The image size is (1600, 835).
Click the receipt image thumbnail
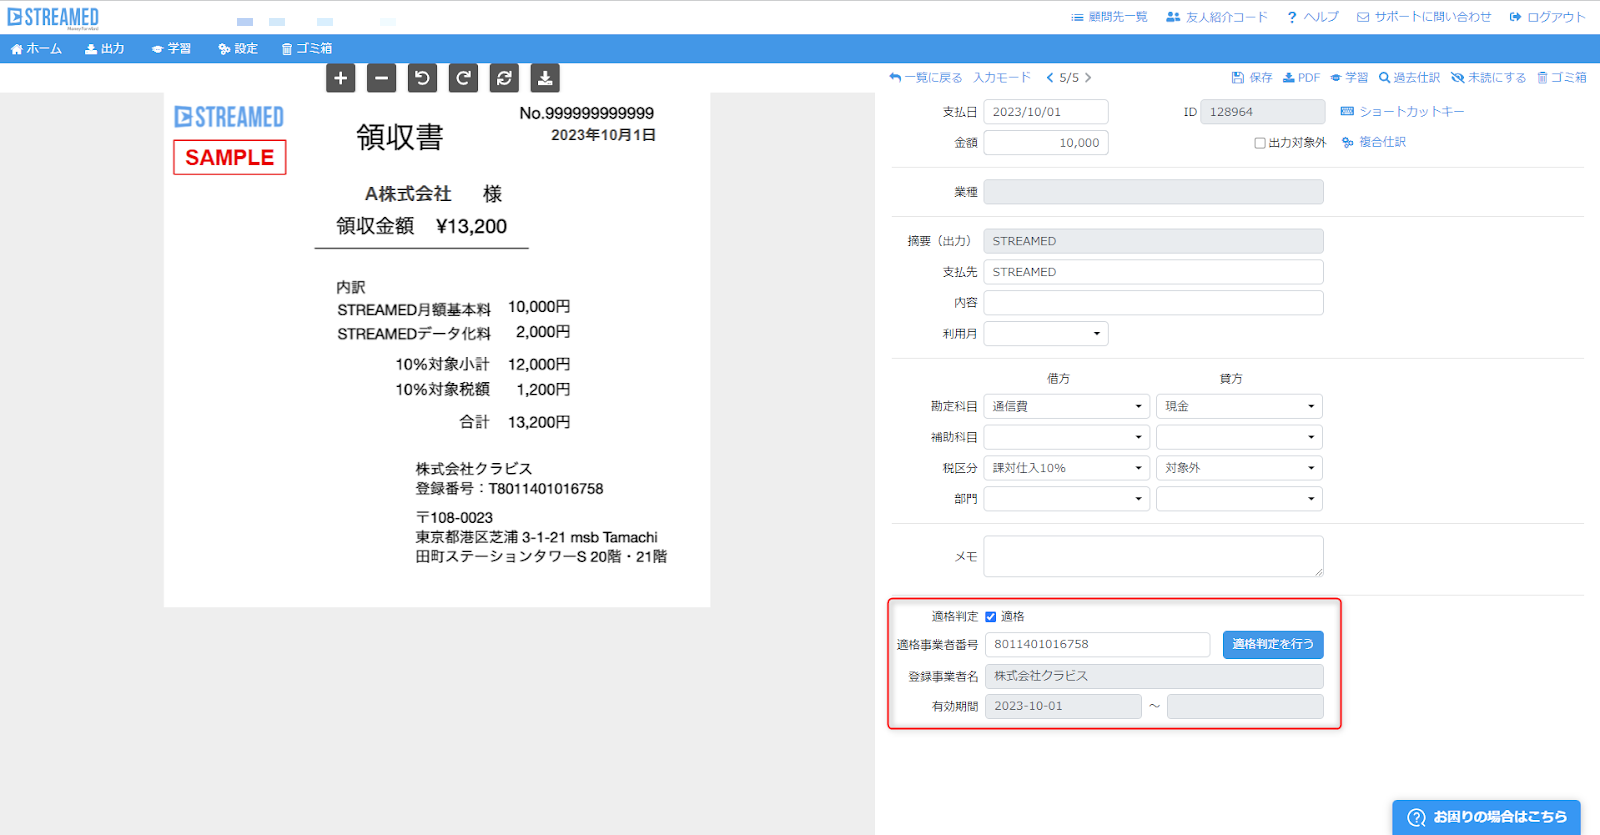(437, 350)
